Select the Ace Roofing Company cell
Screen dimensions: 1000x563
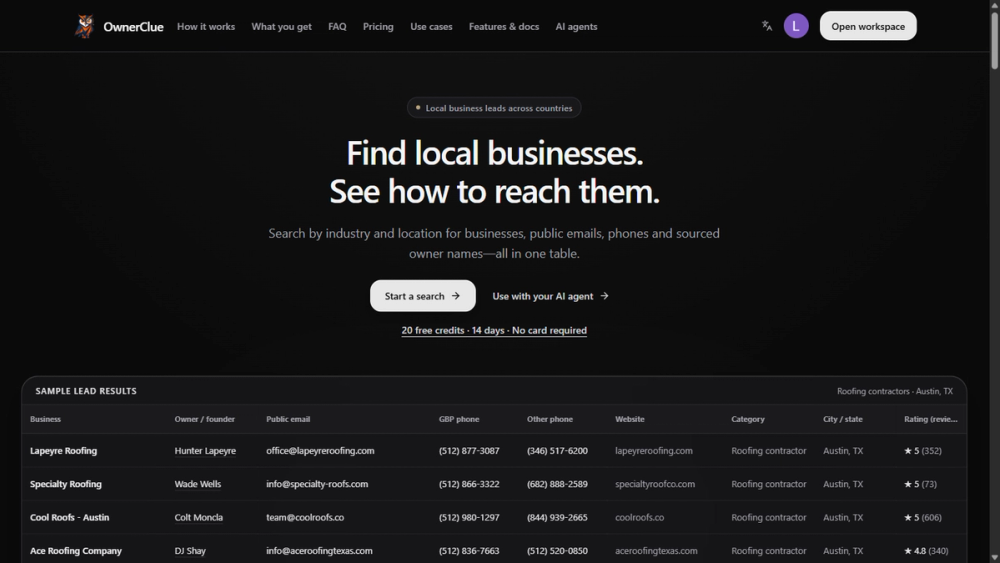[x=76, y=550]
